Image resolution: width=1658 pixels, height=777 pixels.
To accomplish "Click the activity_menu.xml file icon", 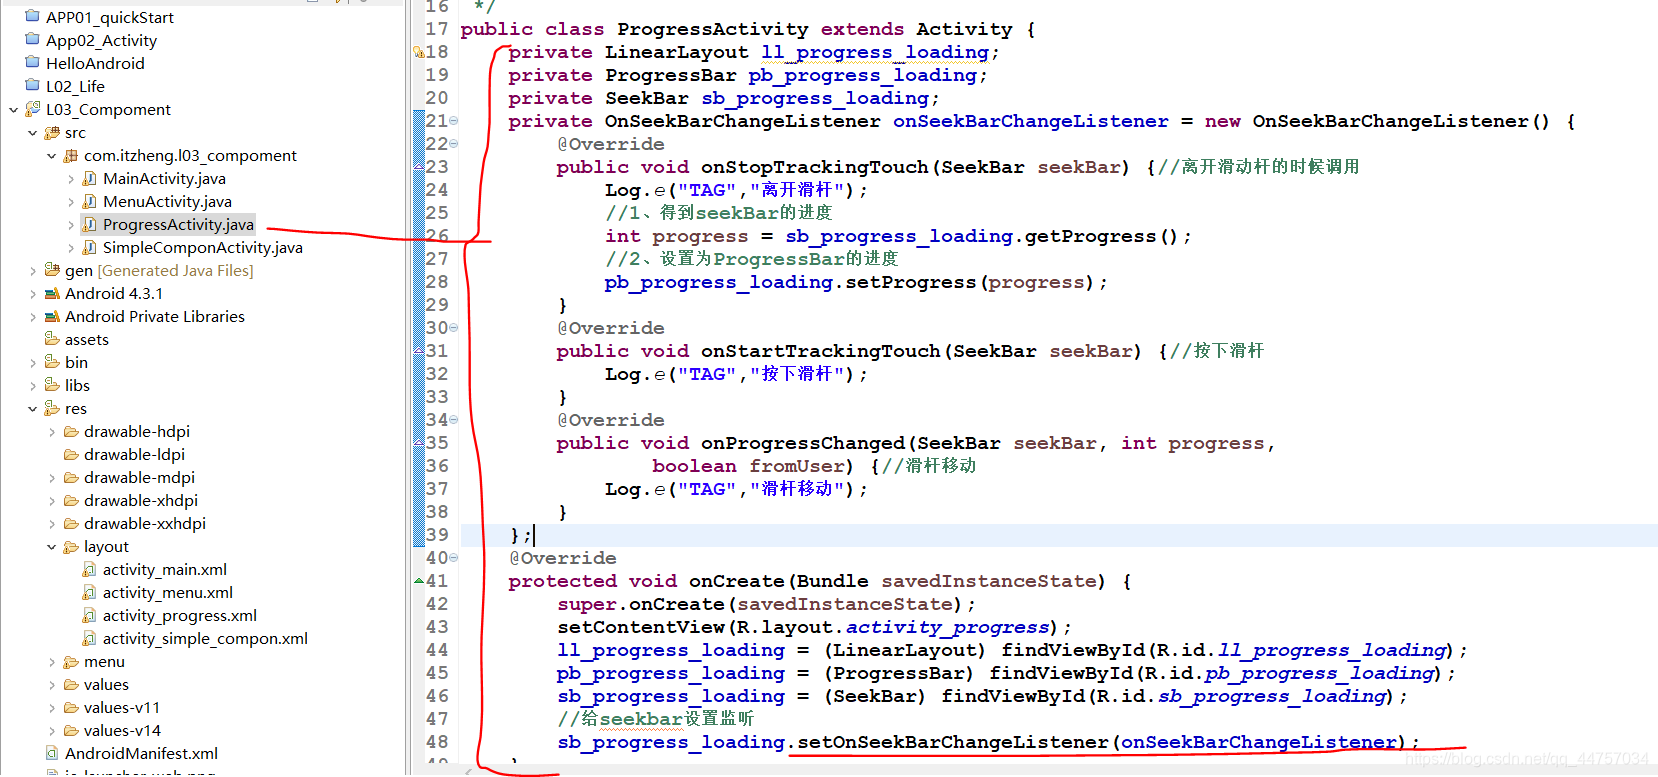I will [x=90, y=592].
